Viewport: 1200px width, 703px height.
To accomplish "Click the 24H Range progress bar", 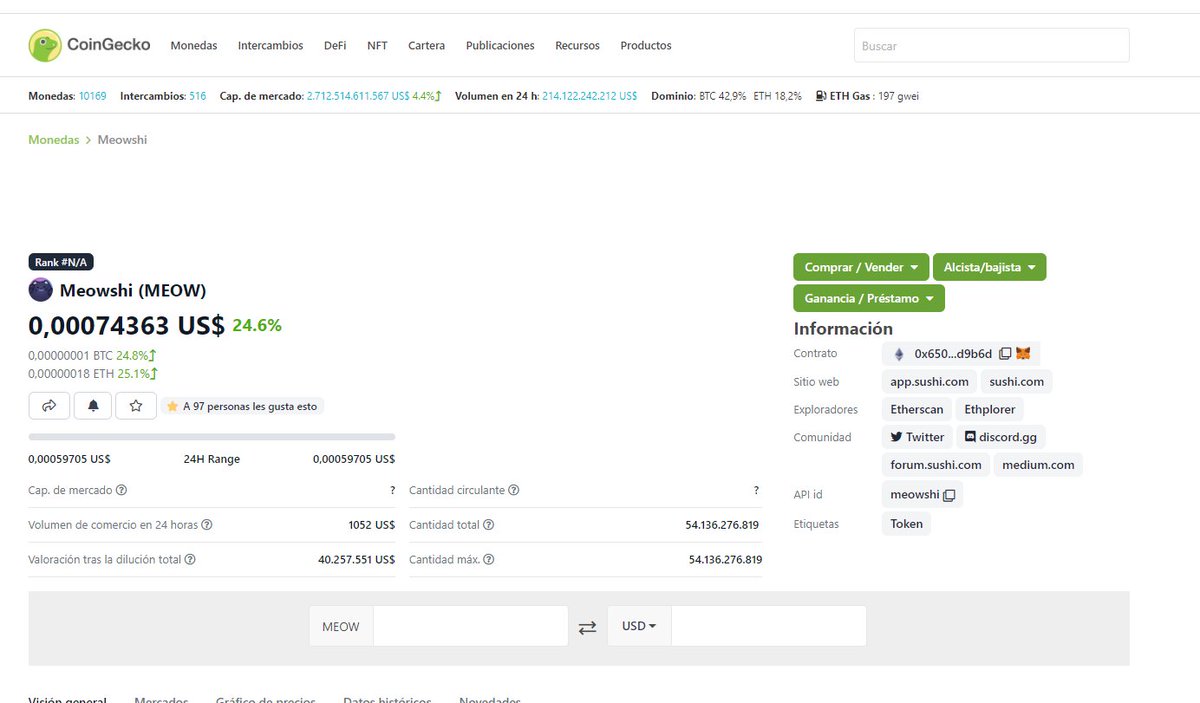I will point(212,437).
